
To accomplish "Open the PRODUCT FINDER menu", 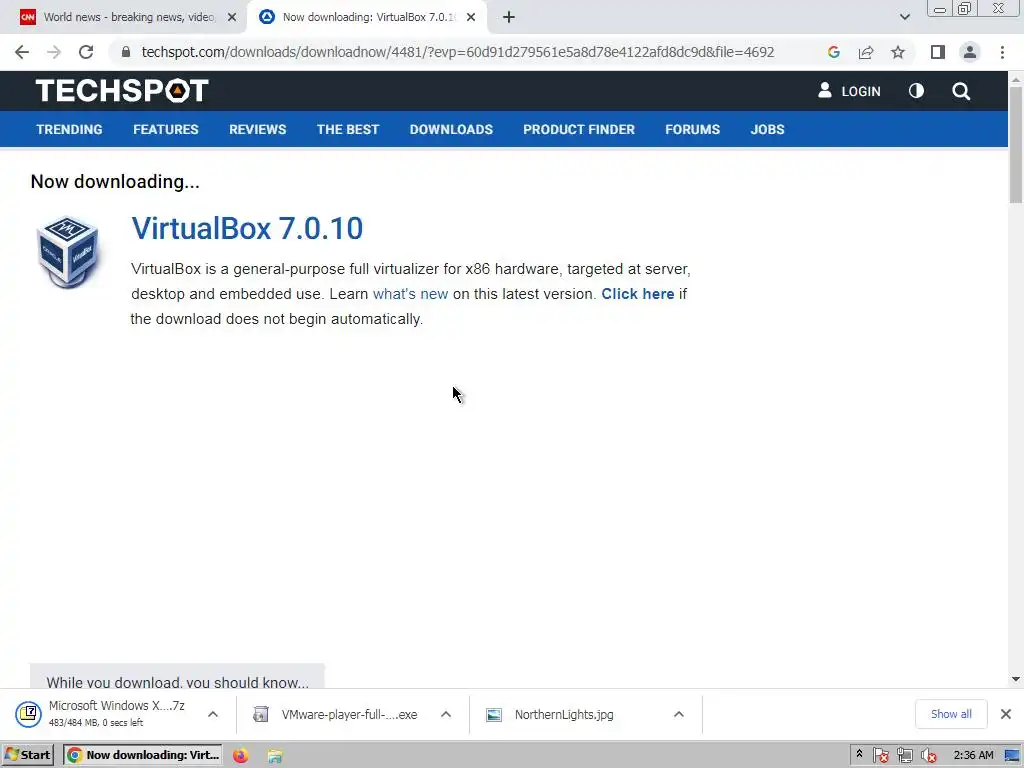I will click(x=579, y=129).
